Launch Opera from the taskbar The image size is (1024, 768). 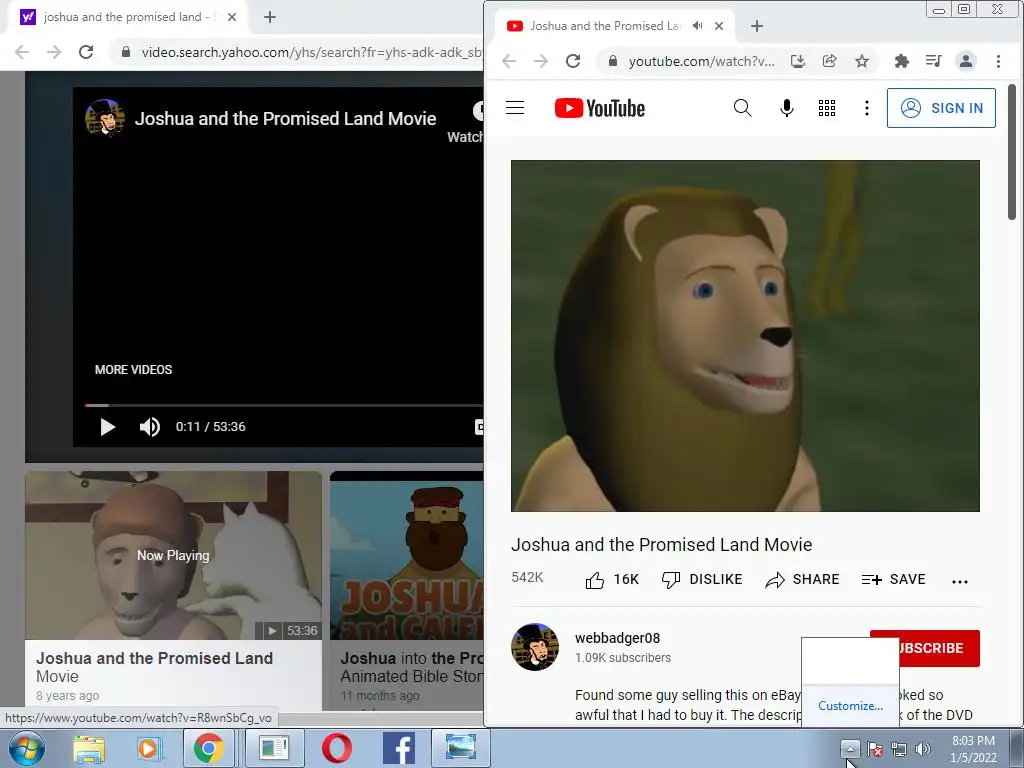tap(337, 748)
